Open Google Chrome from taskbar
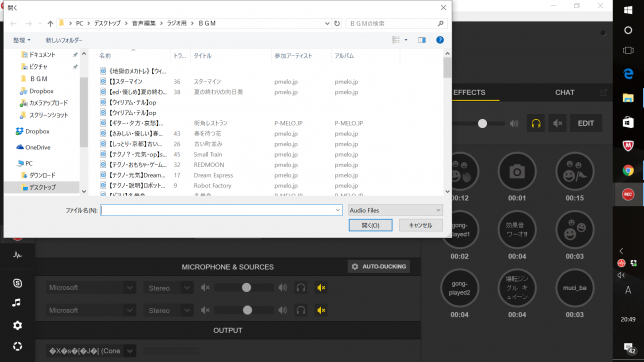Screen dimensions: 644x362 [628, 170]
